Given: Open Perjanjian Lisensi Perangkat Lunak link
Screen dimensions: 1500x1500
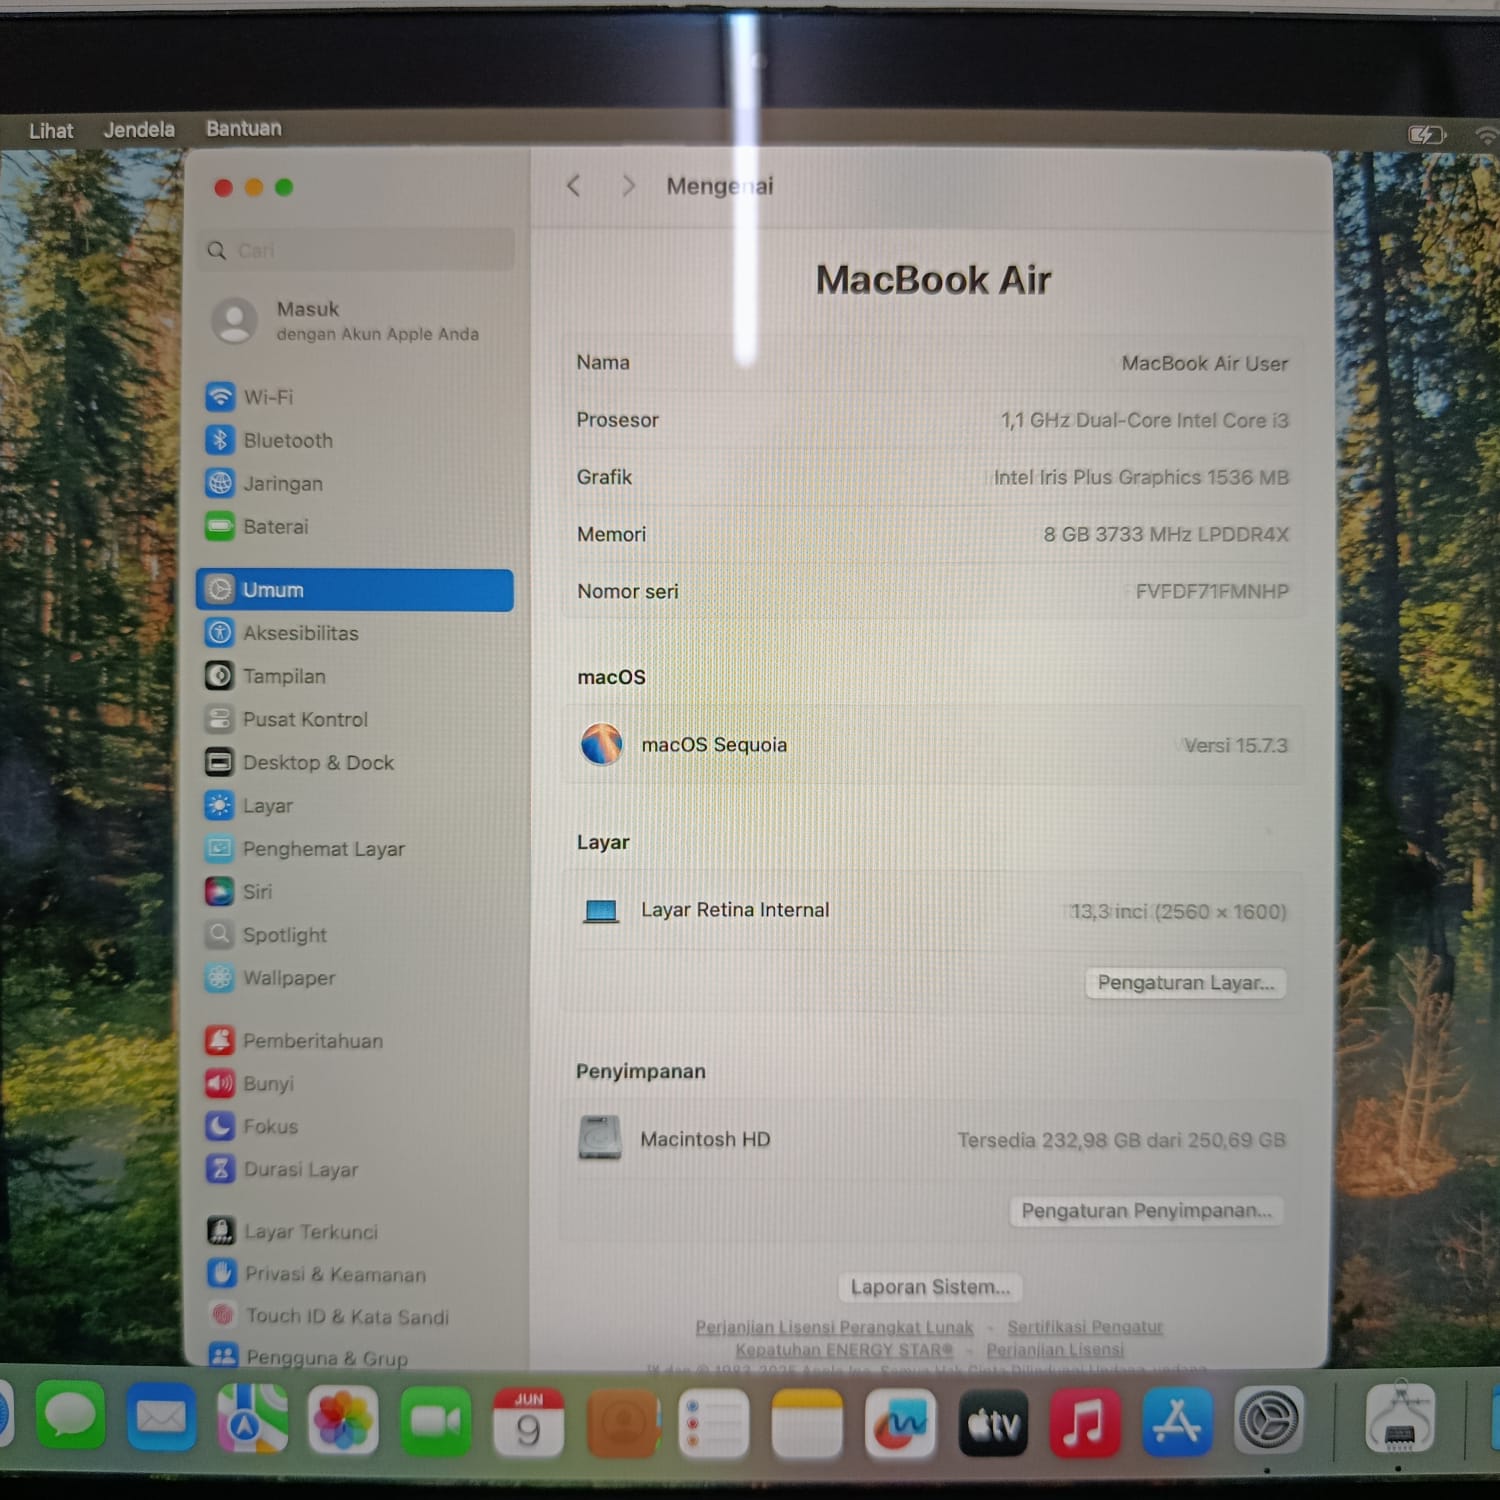Looking at the screenshot, I should click(x=834, y=1327).
